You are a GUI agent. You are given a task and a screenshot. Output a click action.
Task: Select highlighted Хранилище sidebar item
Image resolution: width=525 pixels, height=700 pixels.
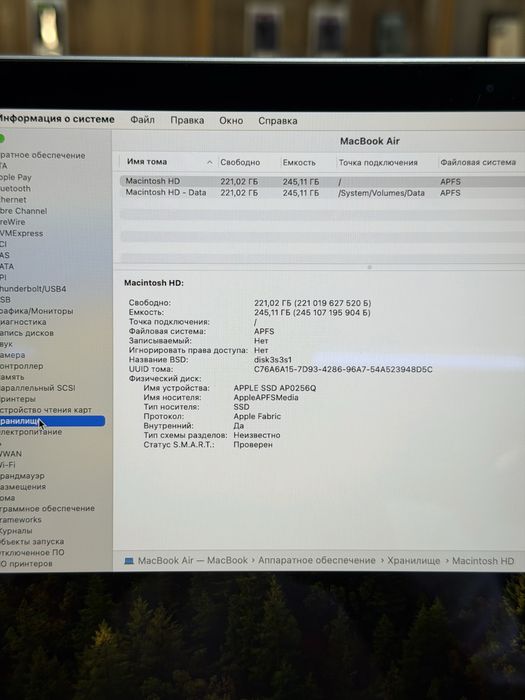point(52,421)
